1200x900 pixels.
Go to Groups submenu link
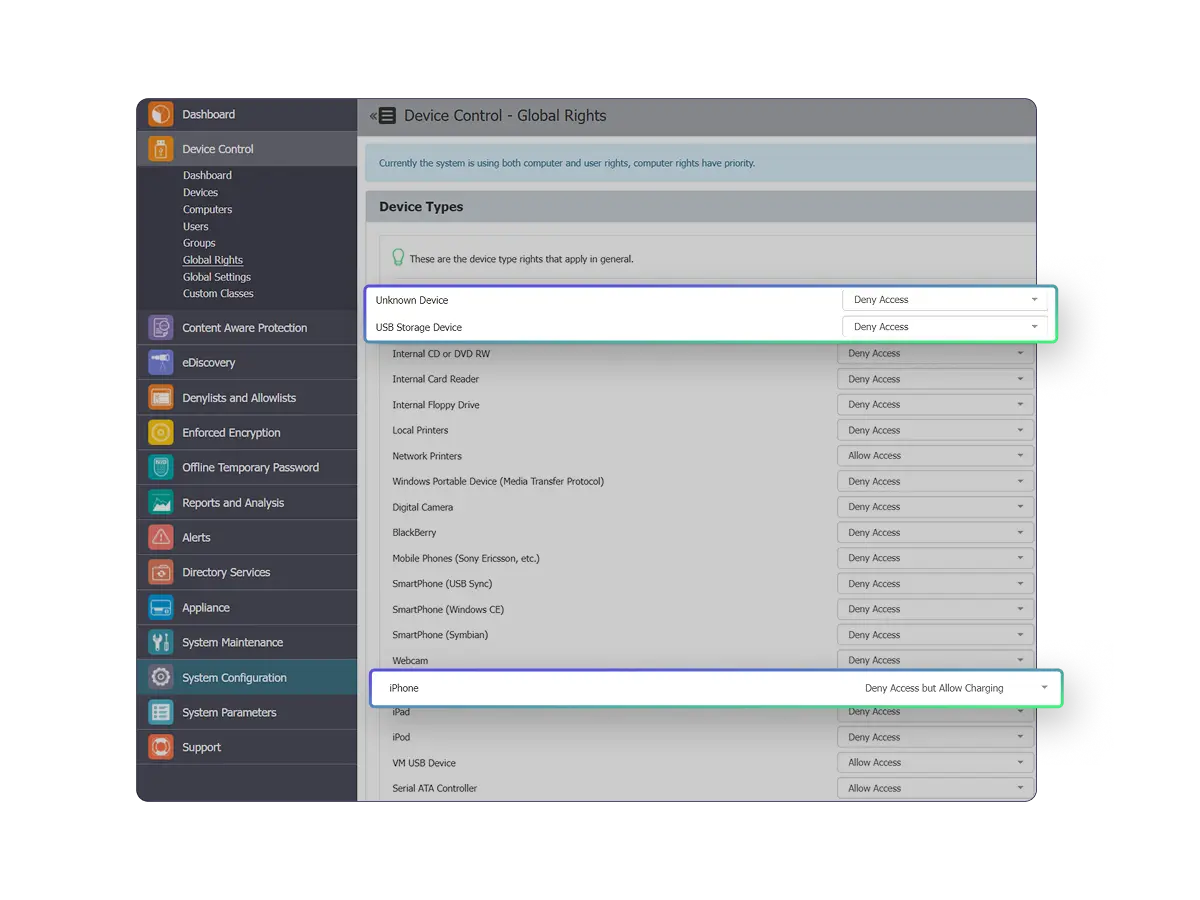199,243
